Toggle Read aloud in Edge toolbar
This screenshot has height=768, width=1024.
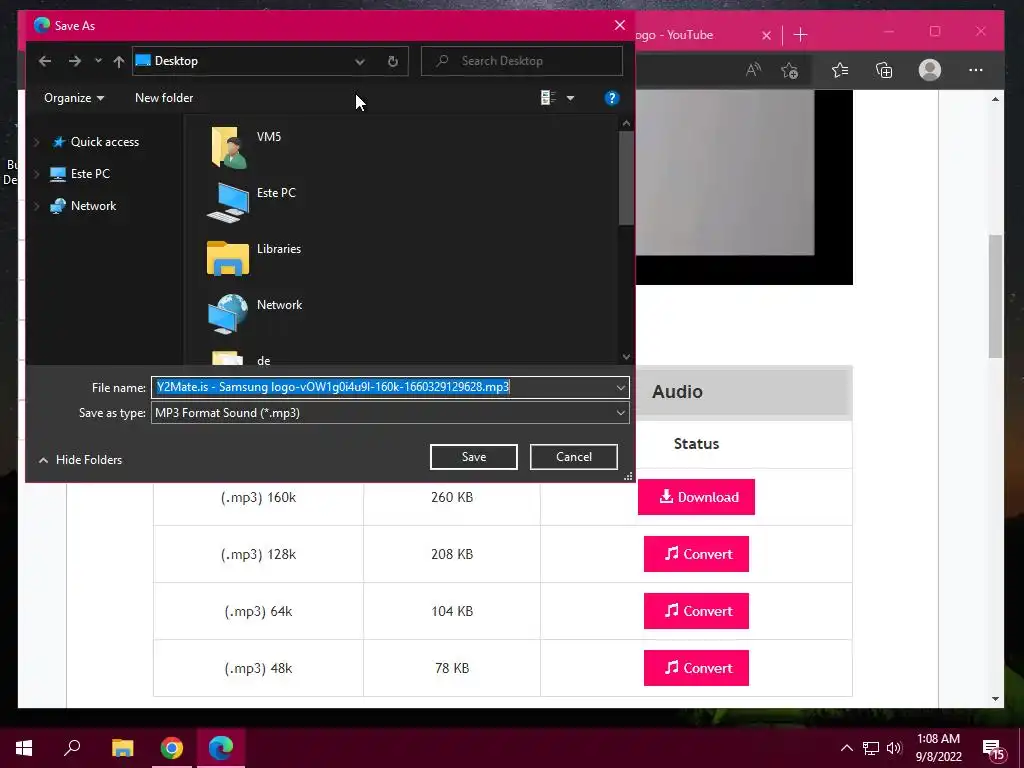point(753,70)
